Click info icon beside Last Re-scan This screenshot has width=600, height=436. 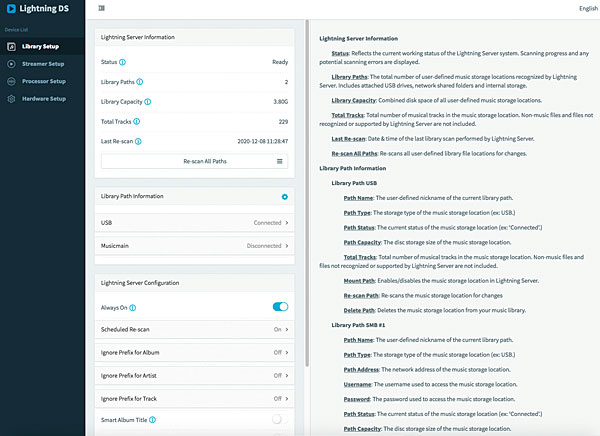(x=138, y=142)
